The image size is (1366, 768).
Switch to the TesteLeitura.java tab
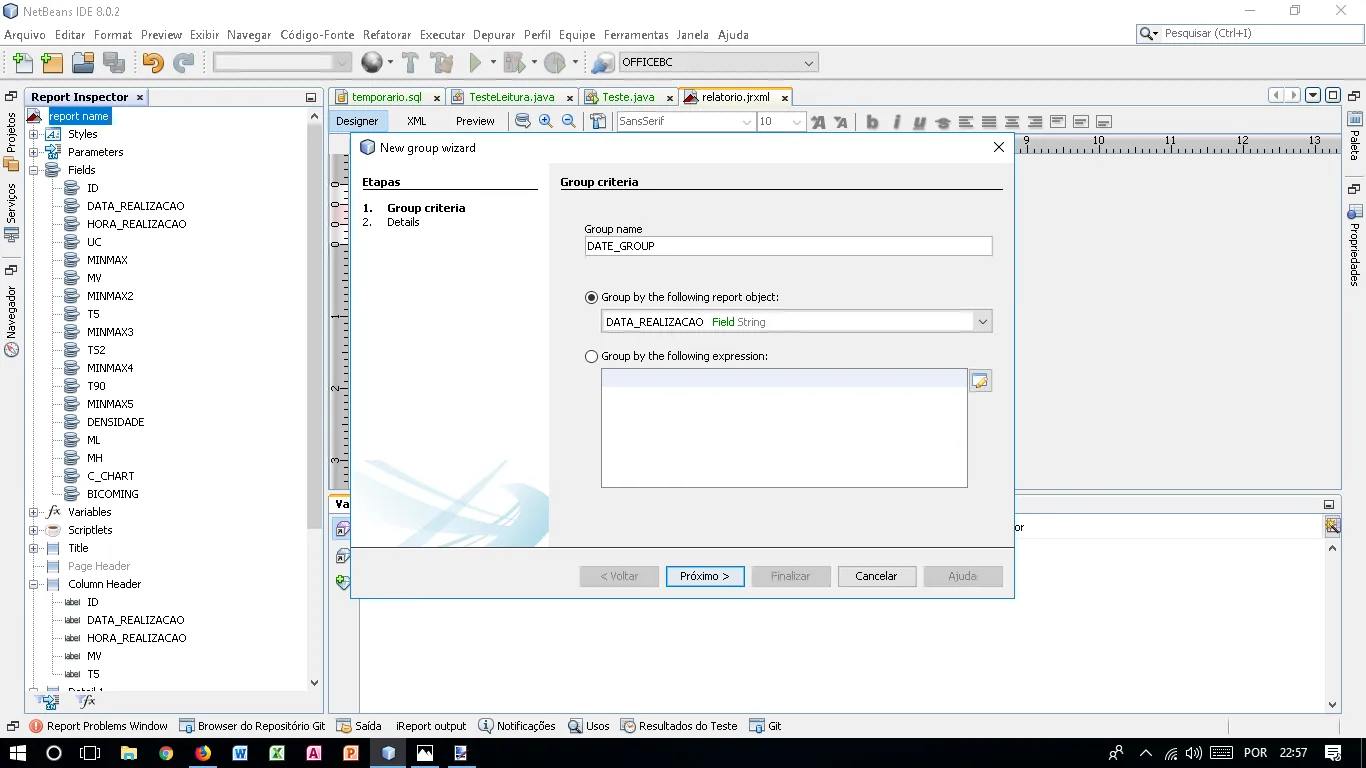511,97
